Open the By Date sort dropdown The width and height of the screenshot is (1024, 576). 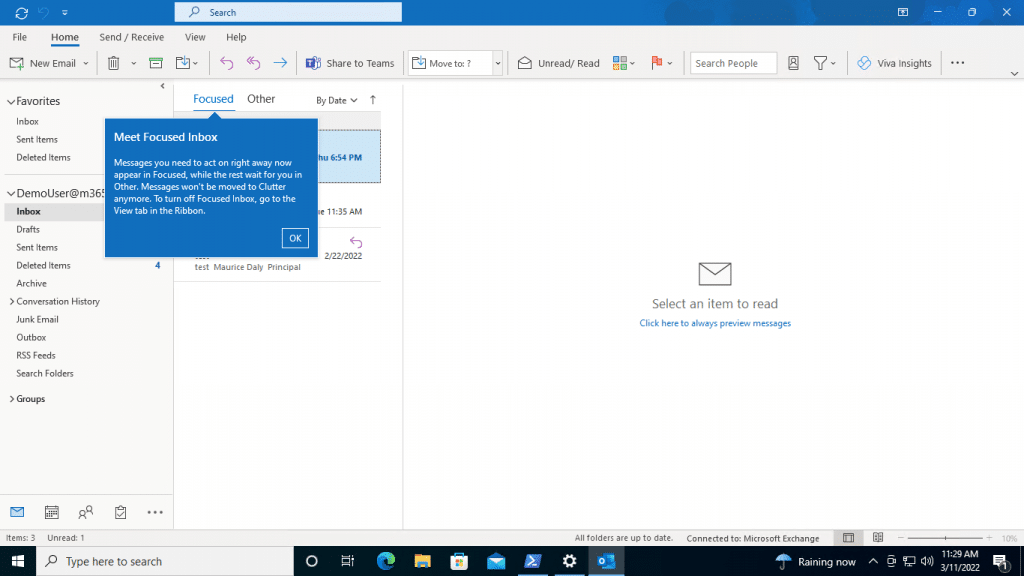tap(337, 101)
